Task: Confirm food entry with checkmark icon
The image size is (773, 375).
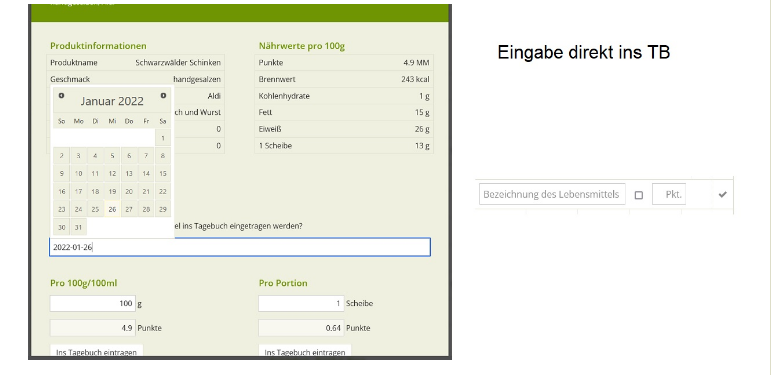Action: [x=722, y=194]
